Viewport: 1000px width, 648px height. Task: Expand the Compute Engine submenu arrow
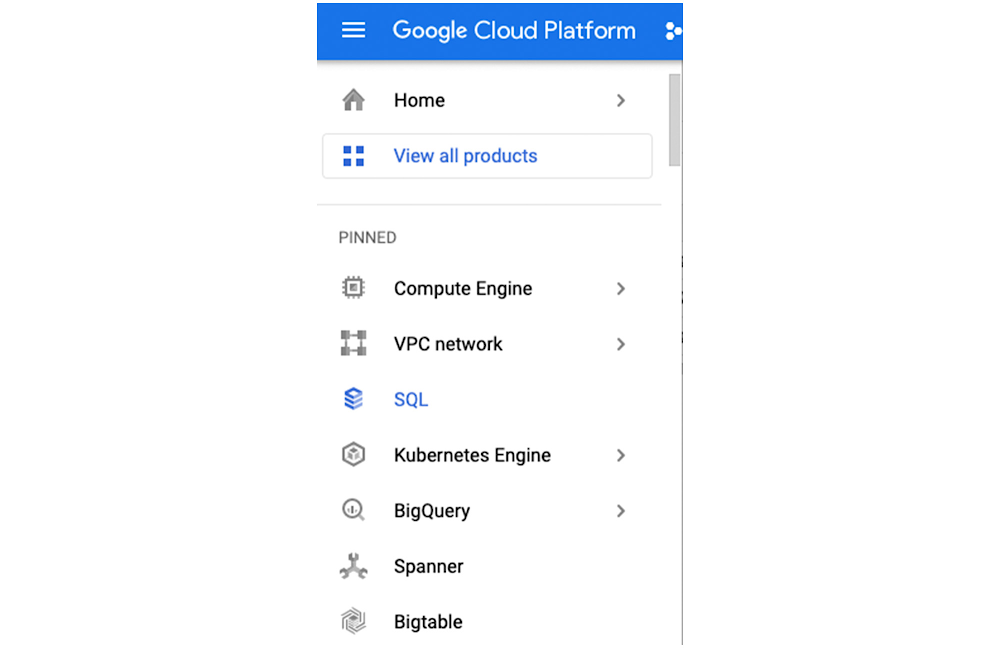[621, 288]
